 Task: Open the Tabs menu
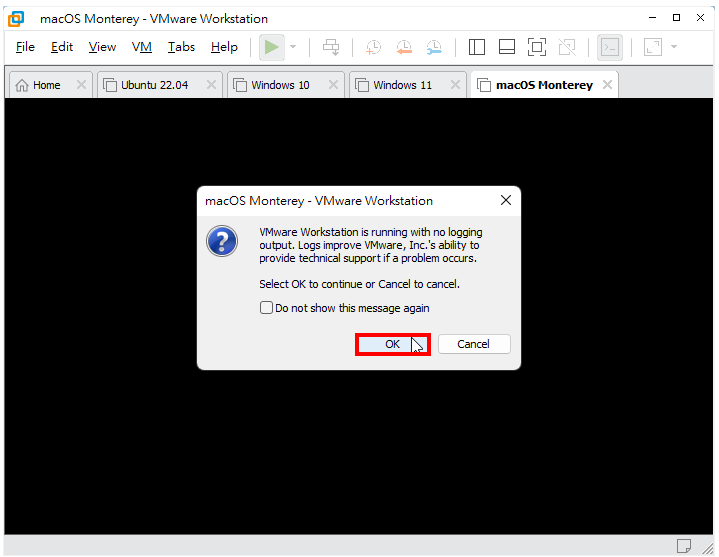click(181, 47)
